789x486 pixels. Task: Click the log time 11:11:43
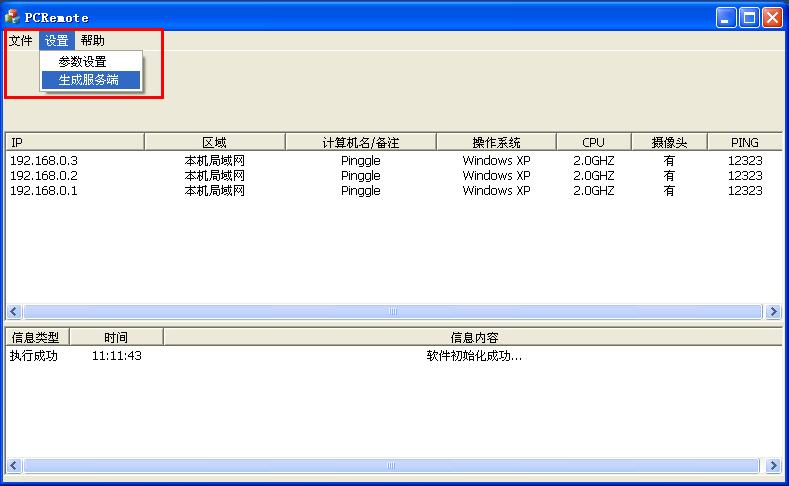coord(117,356)
